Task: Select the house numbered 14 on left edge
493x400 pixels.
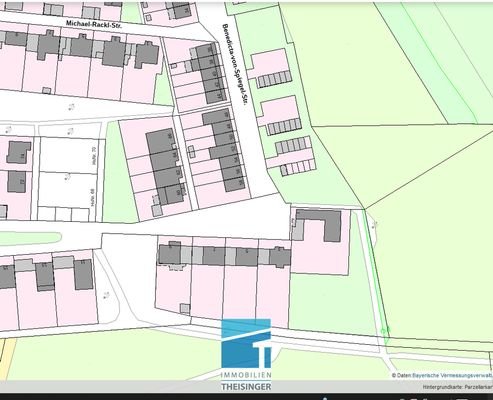Action: pos(18,152)
